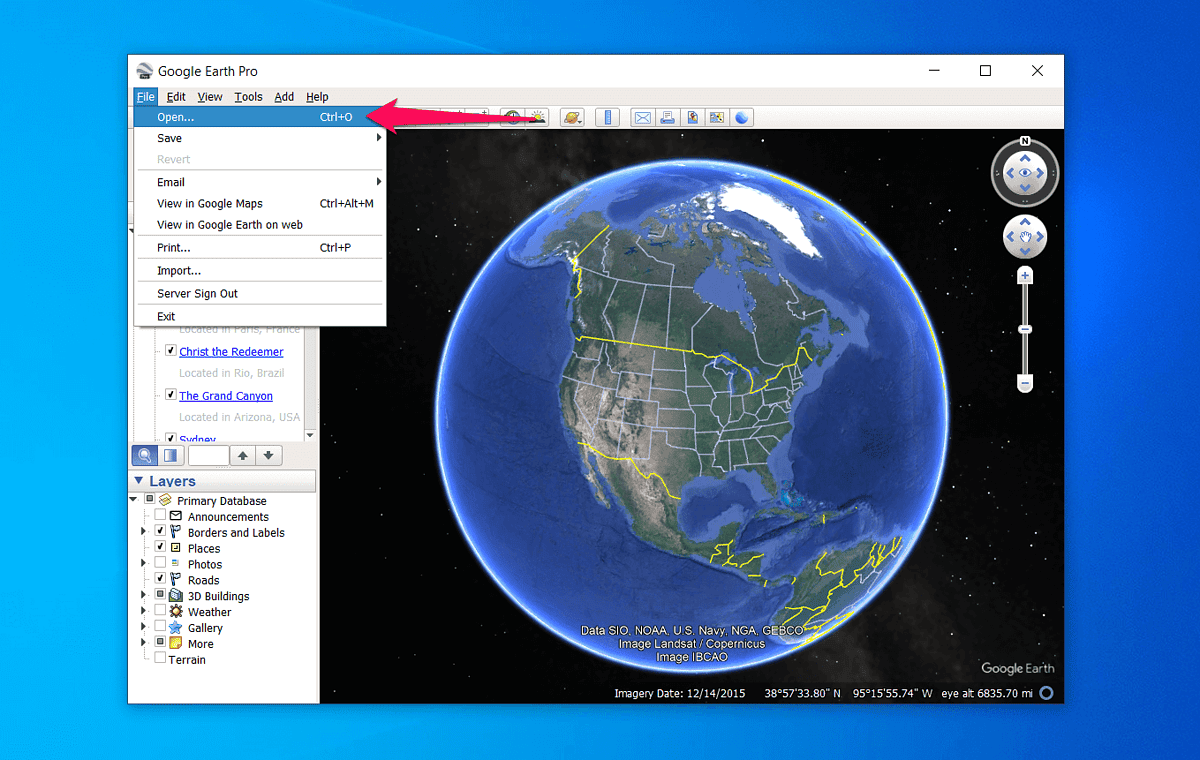Click the view in Google Maps toolbar icon
Screen dimensions: 1200x760
tap(717, 118)
